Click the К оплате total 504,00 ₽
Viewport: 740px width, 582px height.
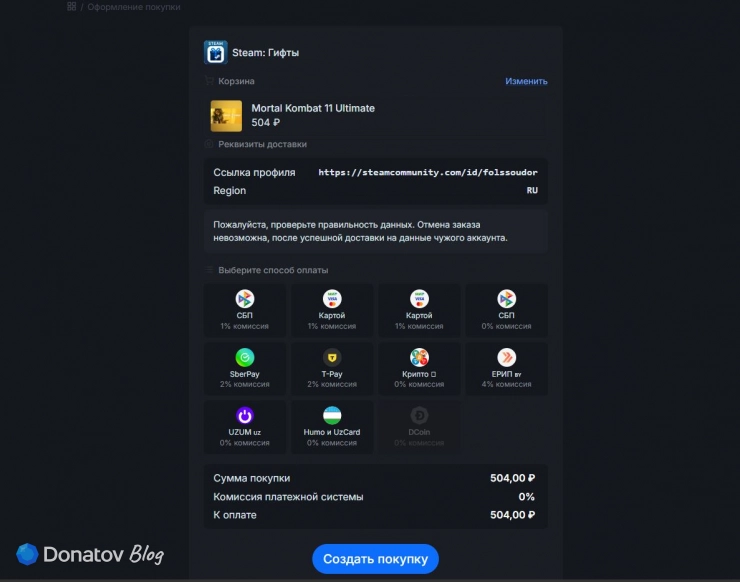coord(512,515)
